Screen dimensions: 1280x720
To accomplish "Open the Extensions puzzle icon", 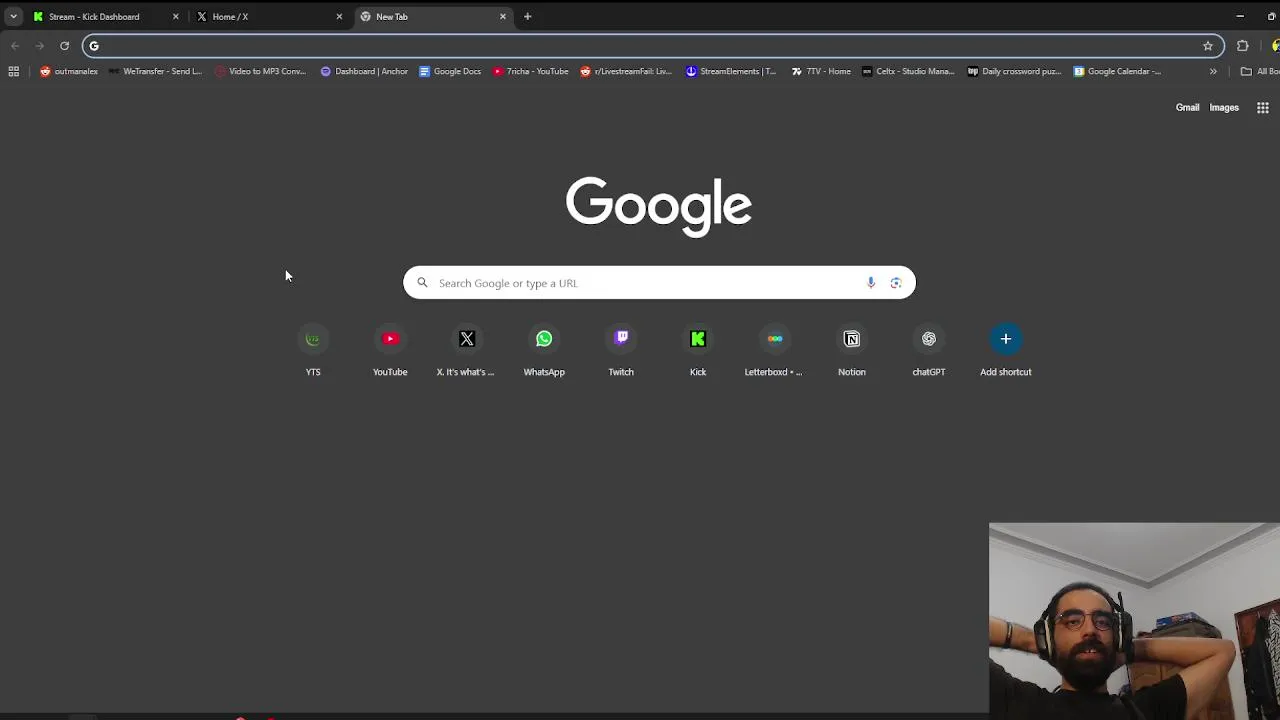I will (1243, 46).
